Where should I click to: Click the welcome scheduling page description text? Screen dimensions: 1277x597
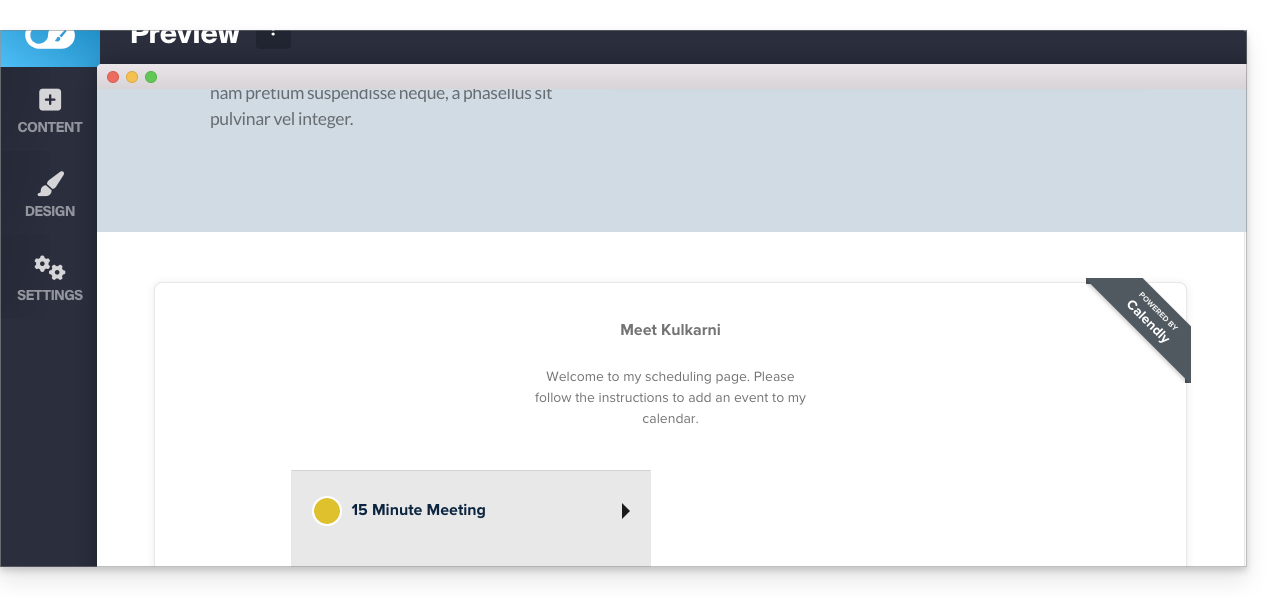(x=670, y=398)
